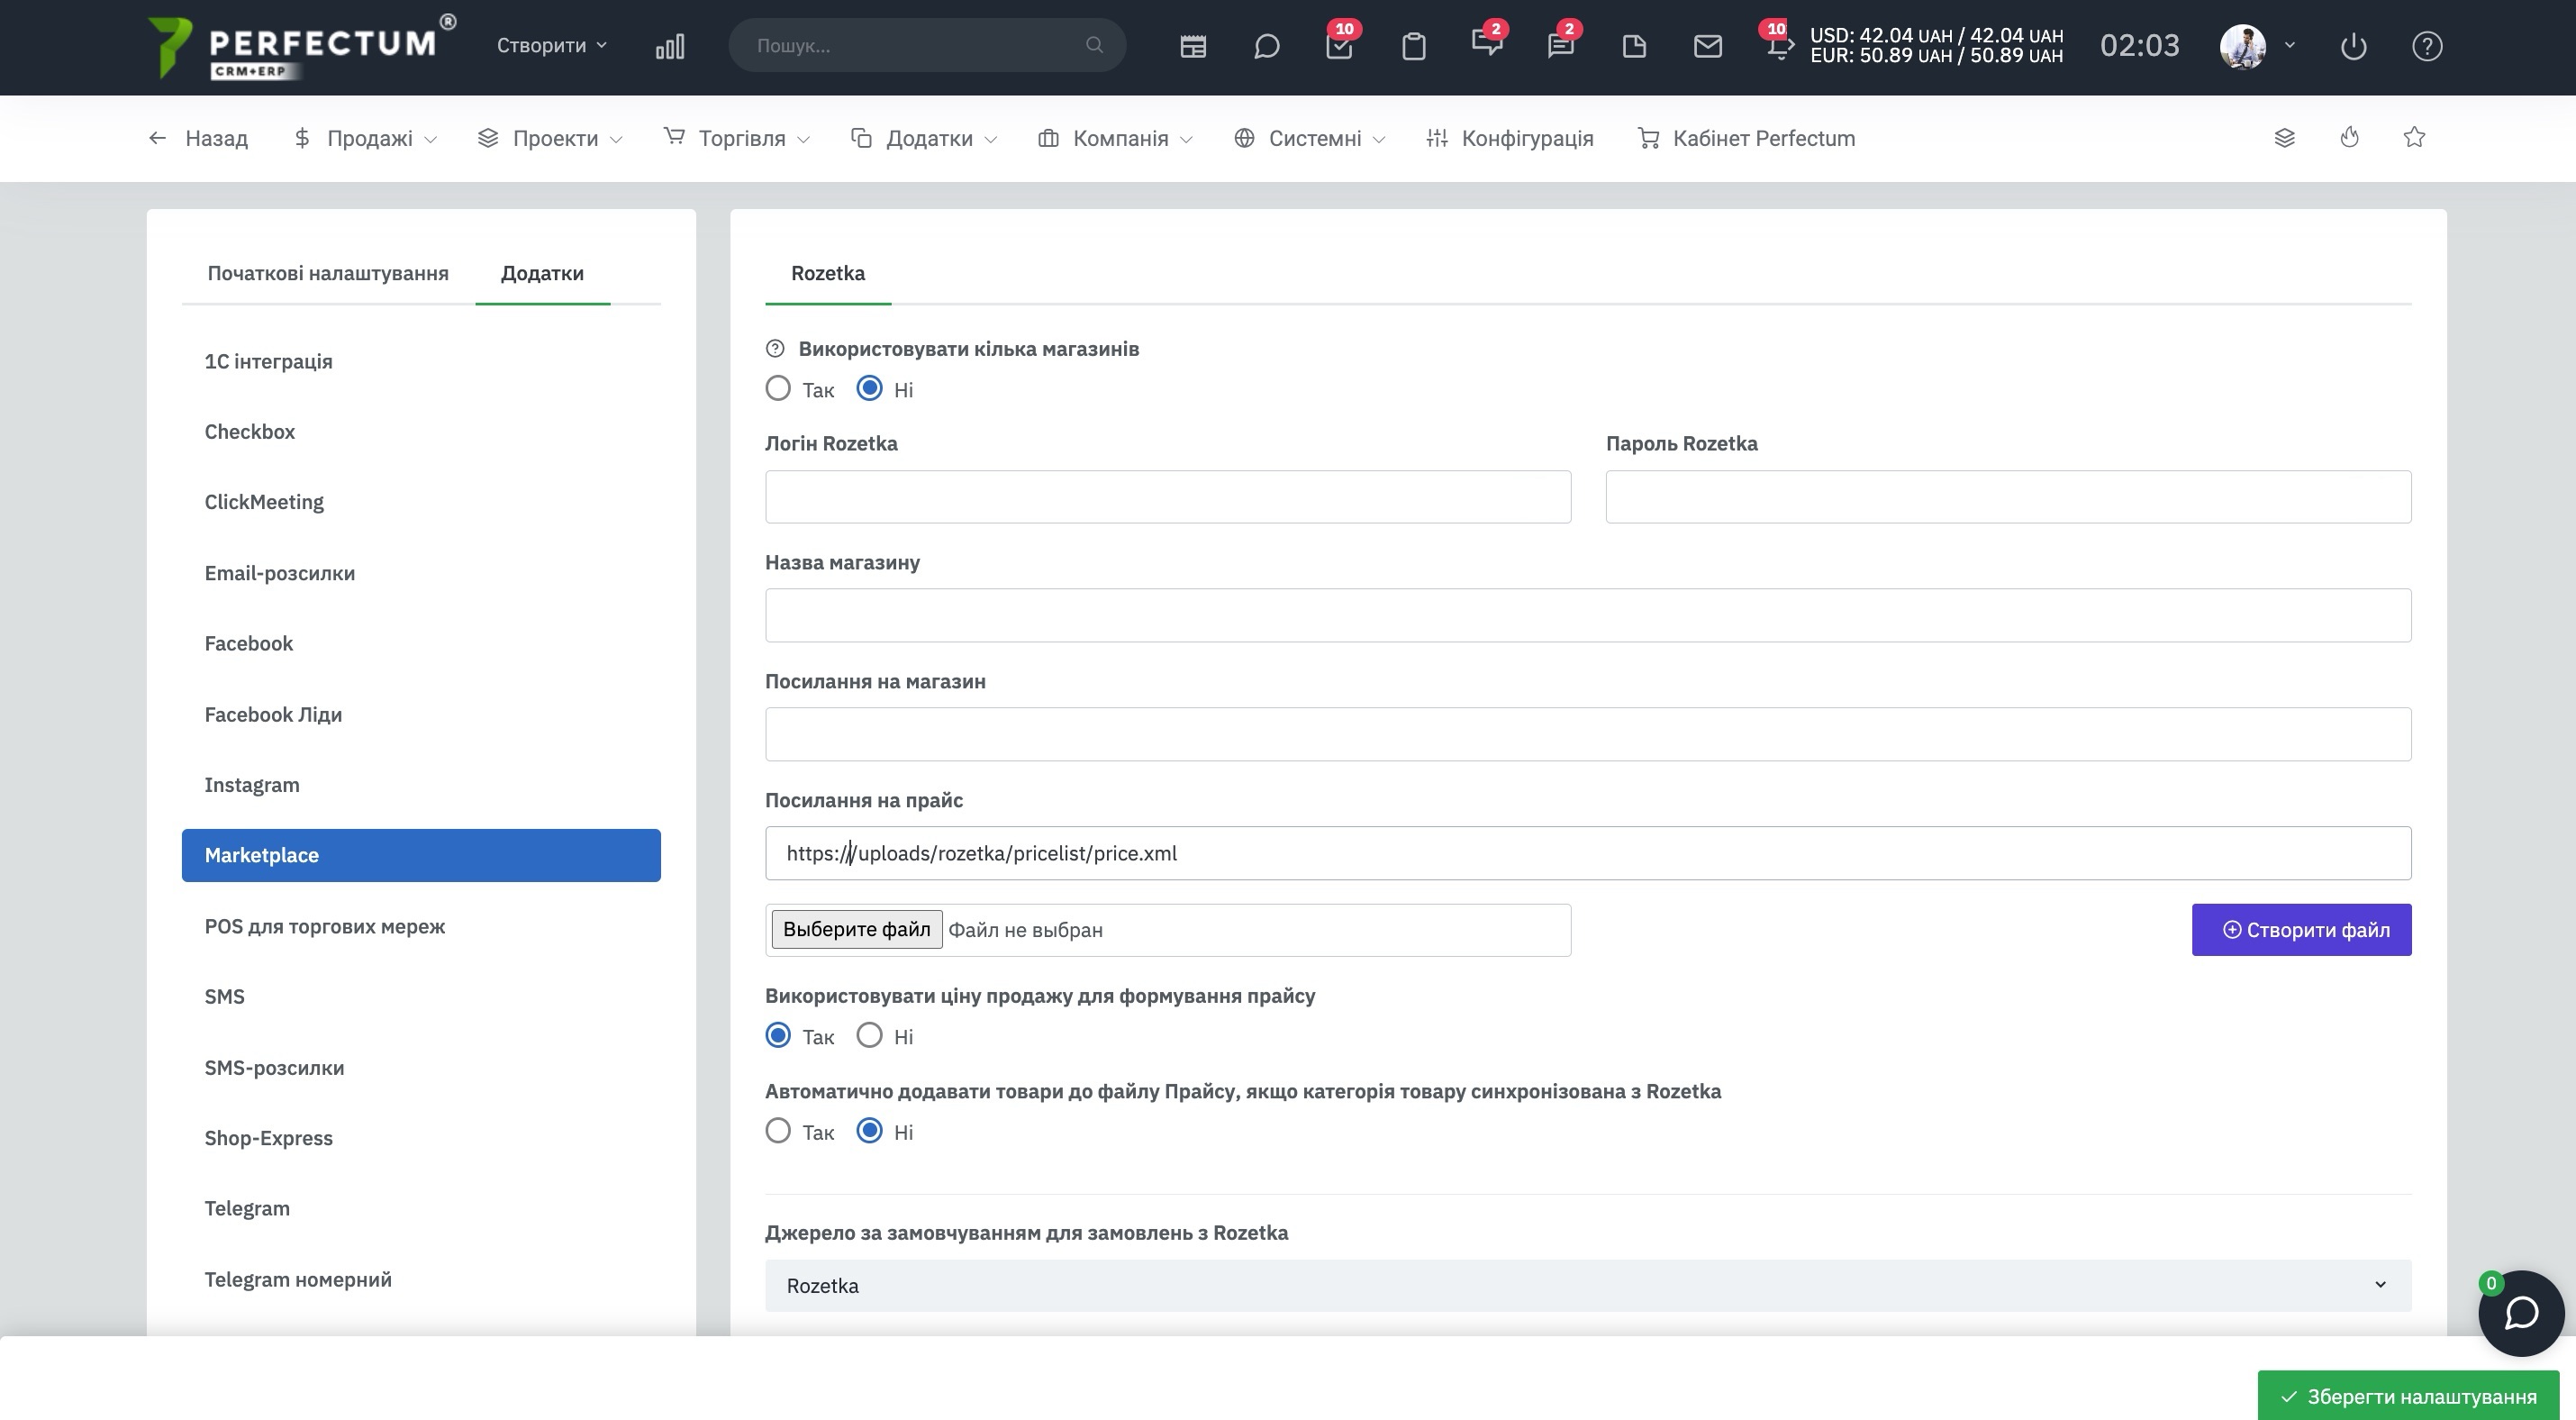Open tasks checklist icon with badge 10
This screenshot has height=1420, width=2576.
pyautogui.click(x=1339, y=45)
